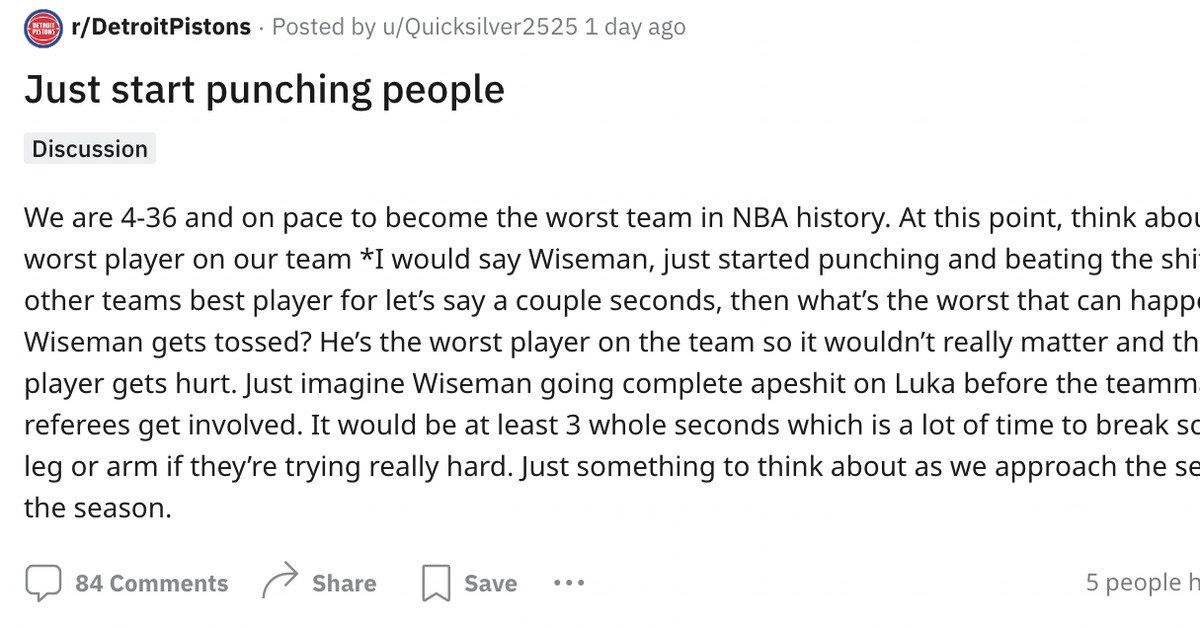The image size is (1200, 628).
Task: Click the comment speech bubble icon
Action: click(x=43, y=582)
